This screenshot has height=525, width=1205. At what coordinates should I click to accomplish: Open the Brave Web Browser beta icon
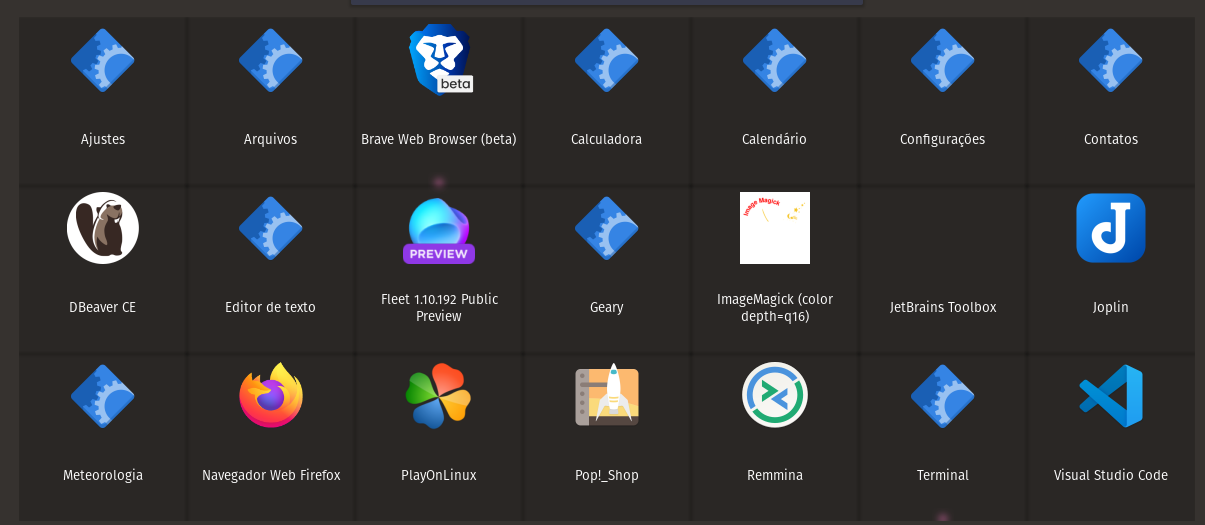coord(440,59)
